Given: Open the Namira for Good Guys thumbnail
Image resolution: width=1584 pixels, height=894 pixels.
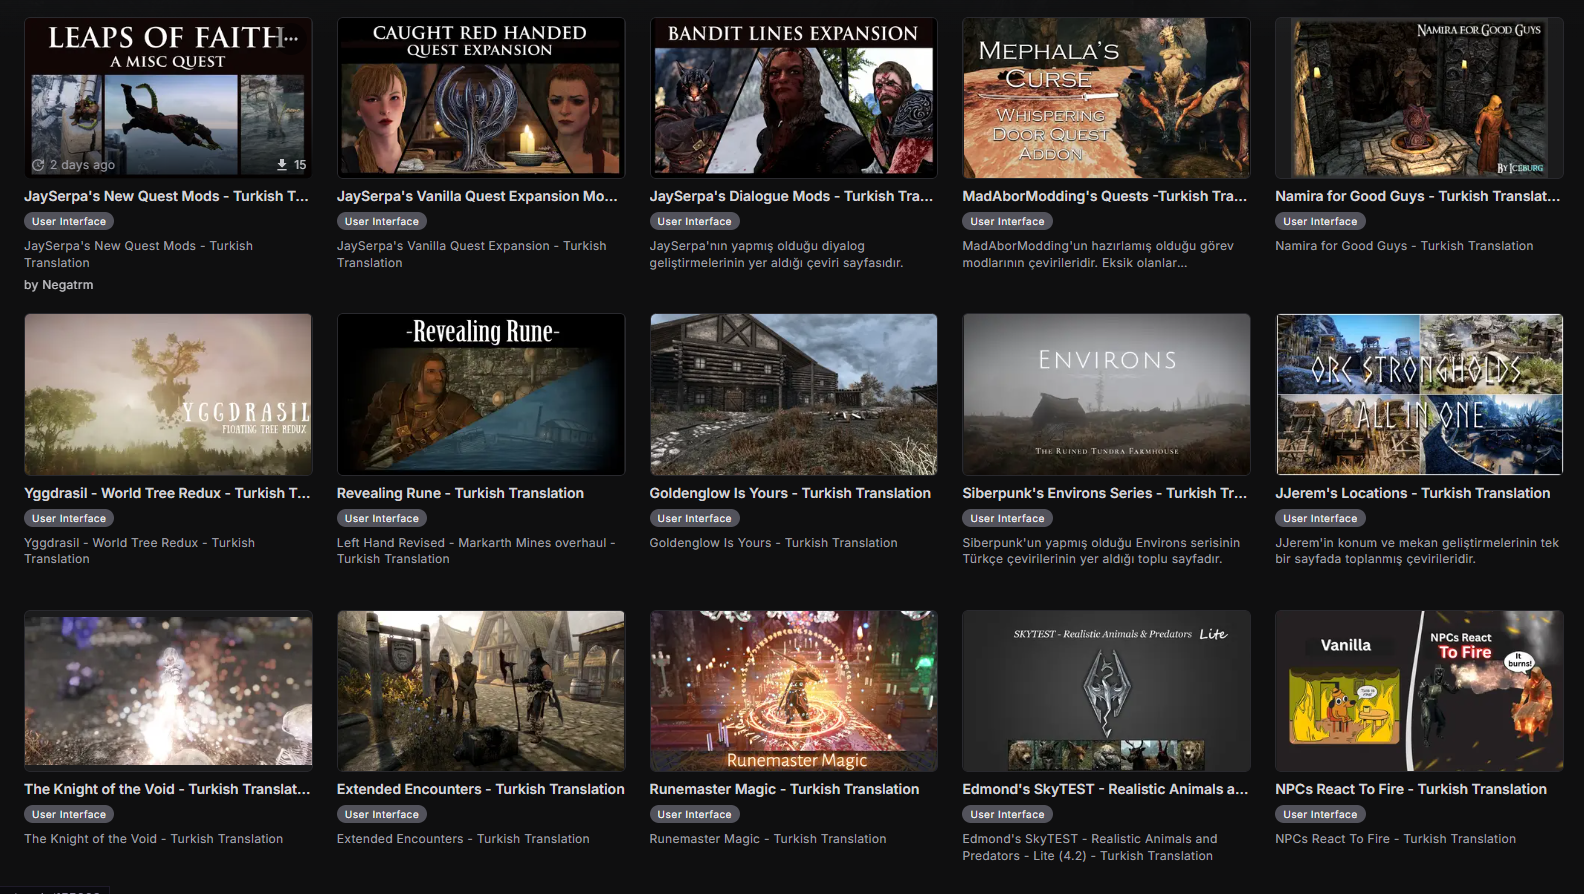Looking at the screenshot, I should tap(1419, 97).
